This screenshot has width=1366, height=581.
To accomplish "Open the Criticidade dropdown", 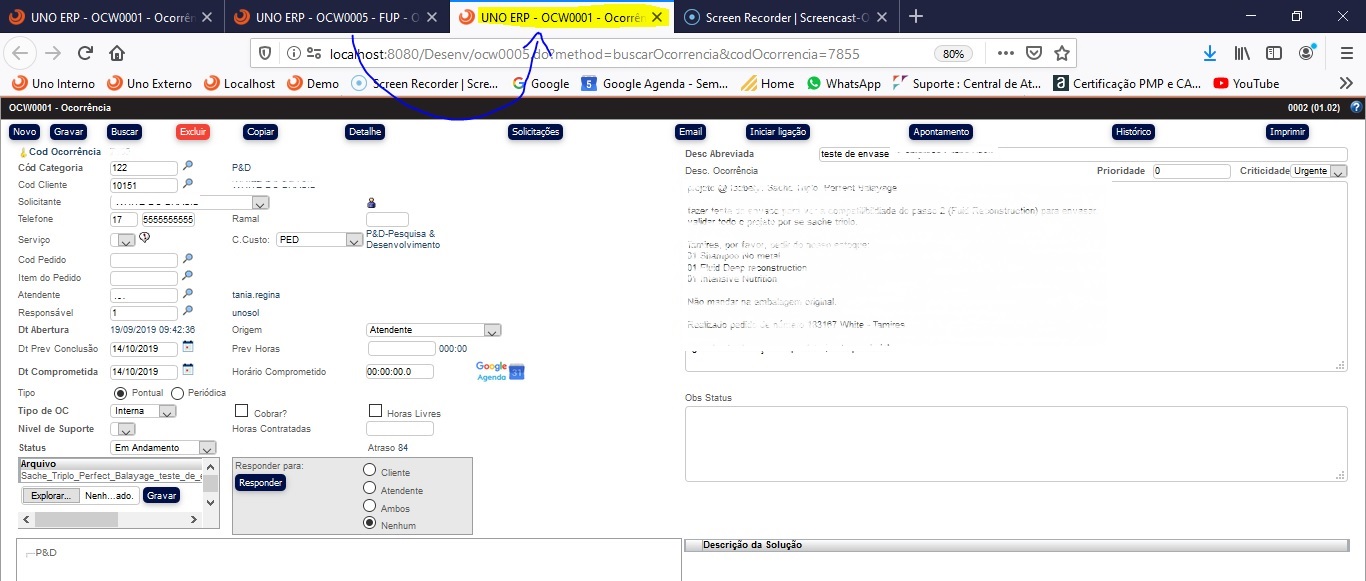I will tap(1338, 171).
